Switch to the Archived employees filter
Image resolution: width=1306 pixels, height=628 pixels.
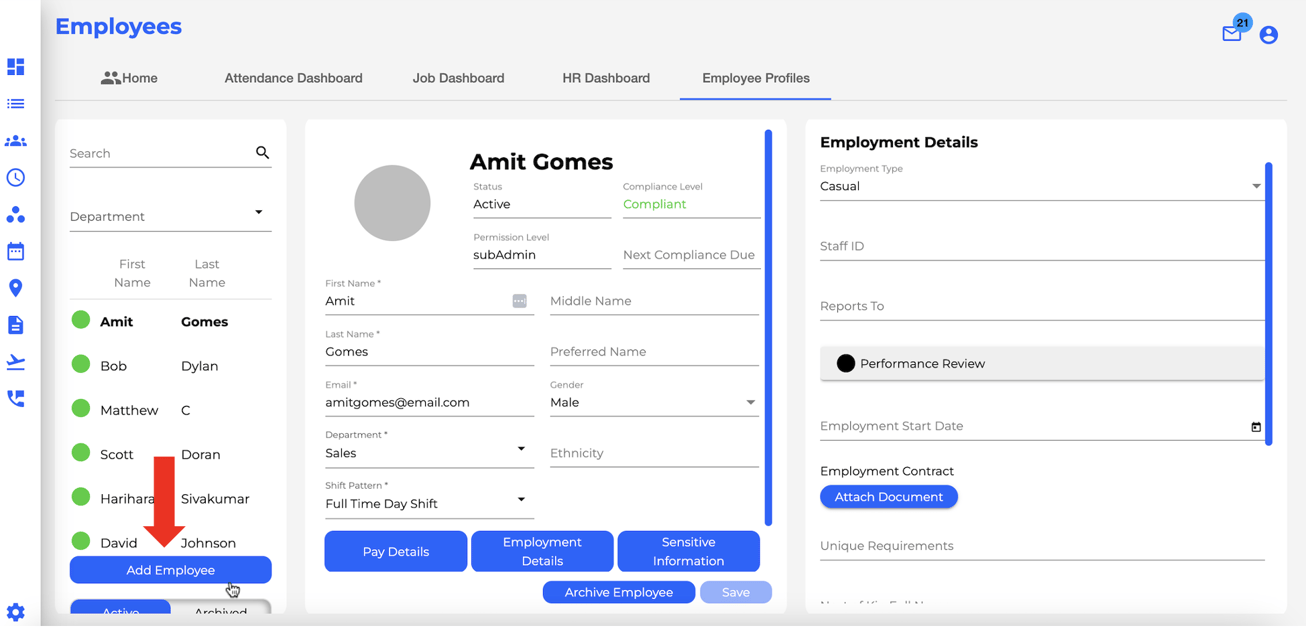(220, 613)
